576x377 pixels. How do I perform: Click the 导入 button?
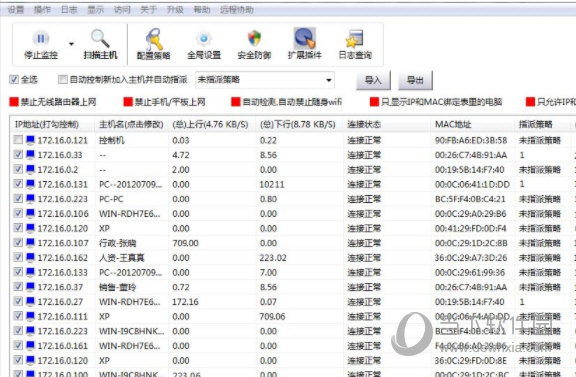373,80
